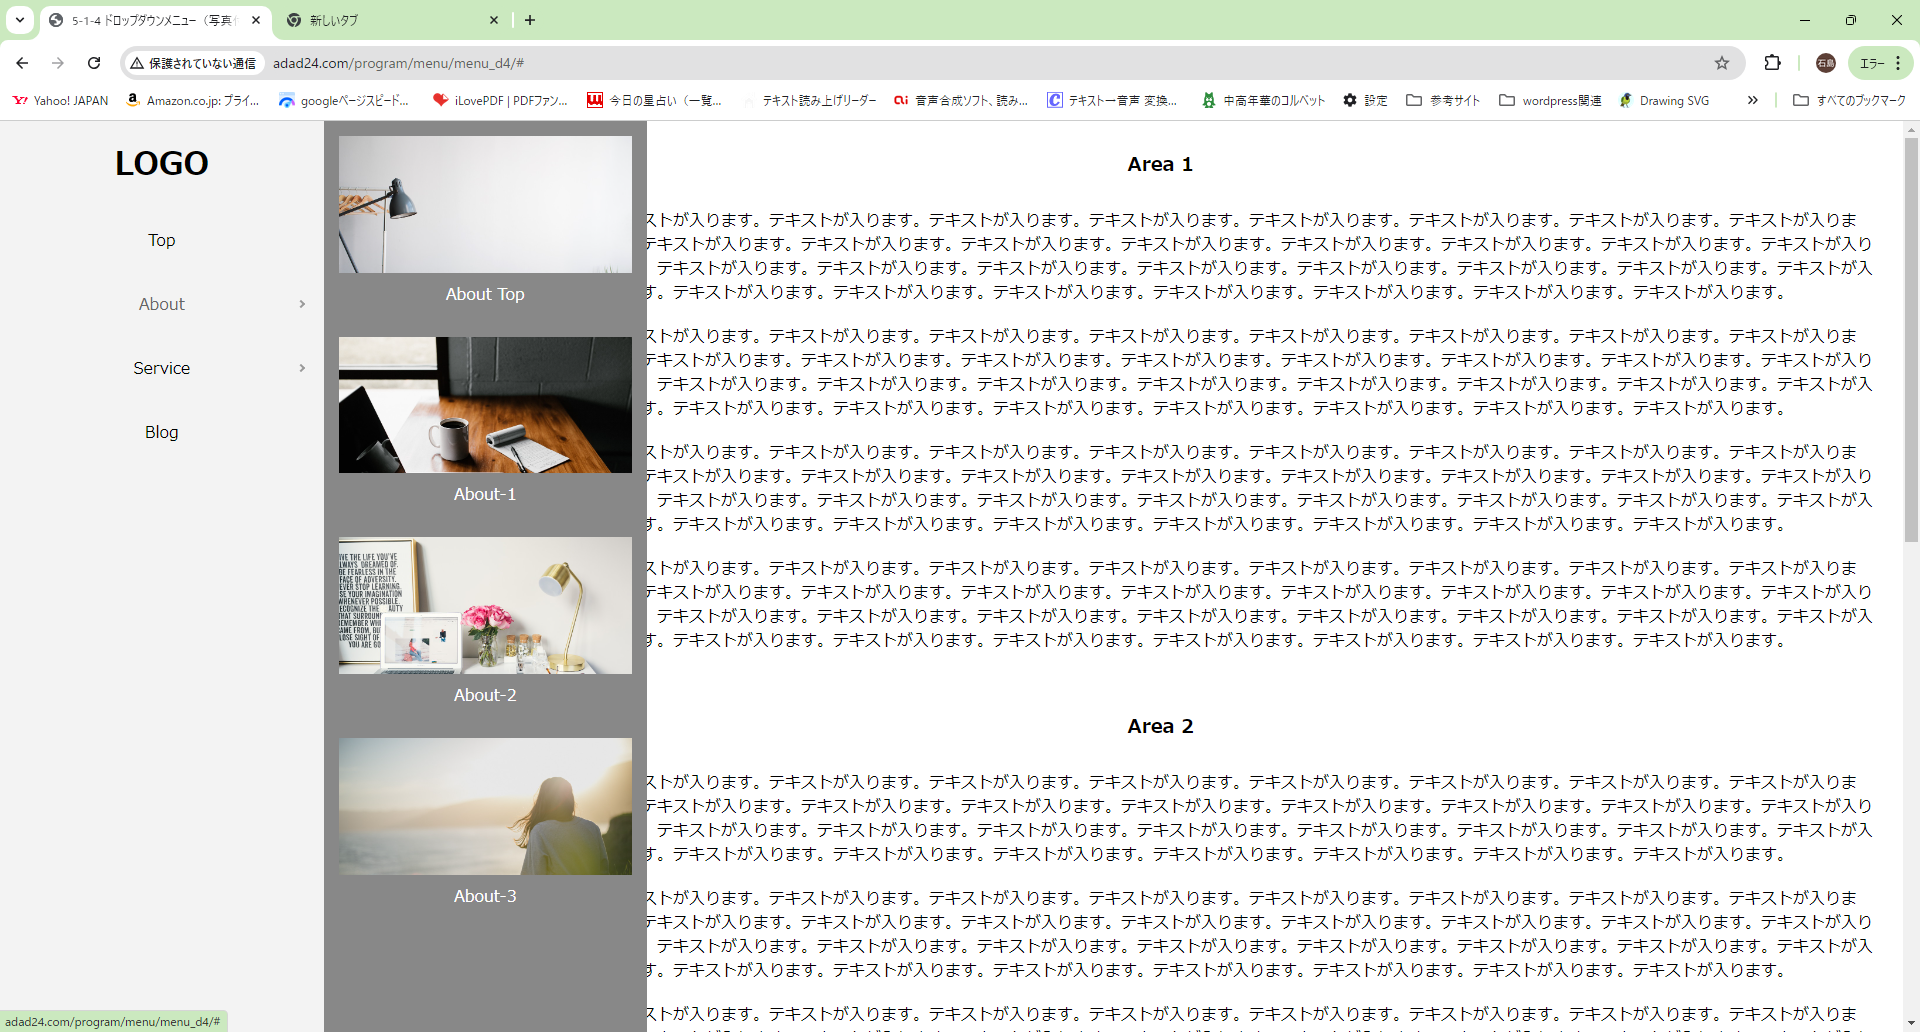The image size is (1920, 1032).
Task: Open the About-2 flowers photo thumbnail
Action: [485, 605]
